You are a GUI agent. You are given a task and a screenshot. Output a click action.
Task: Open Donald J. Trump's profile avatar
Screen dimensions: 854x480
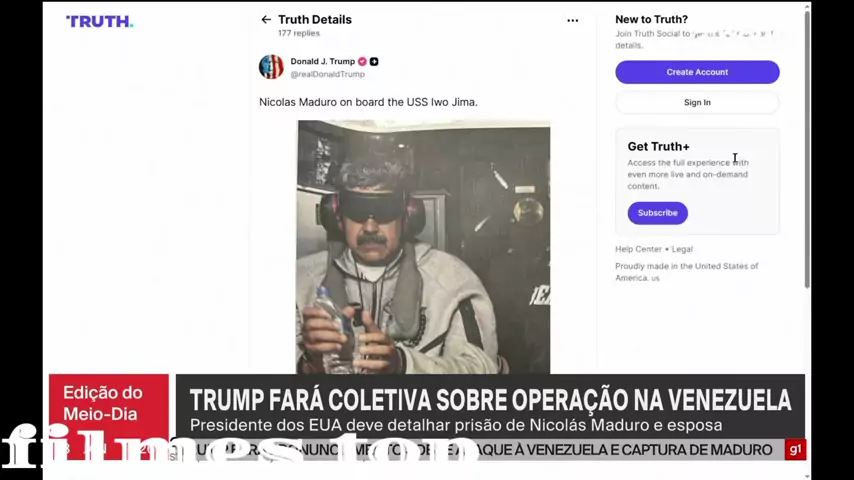pos(271,67)
